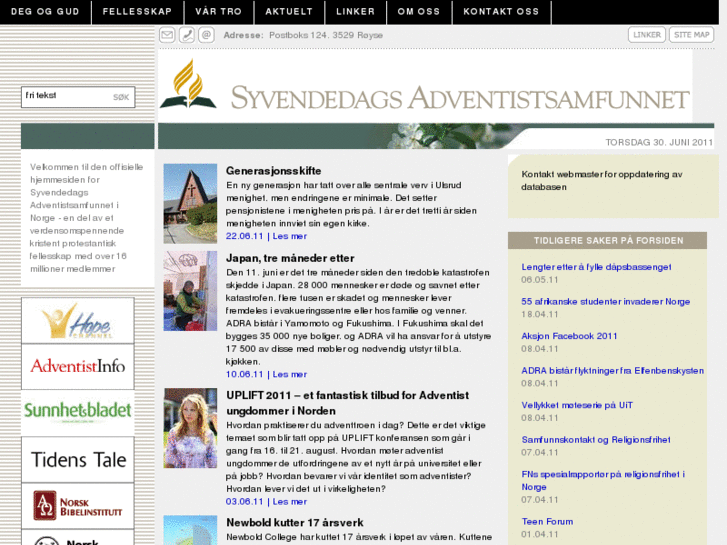The image size is (727, 545).
Task: Click the TIDLIGERE SAKER PÅ FORSIDEN header
Action: [607, 240]
